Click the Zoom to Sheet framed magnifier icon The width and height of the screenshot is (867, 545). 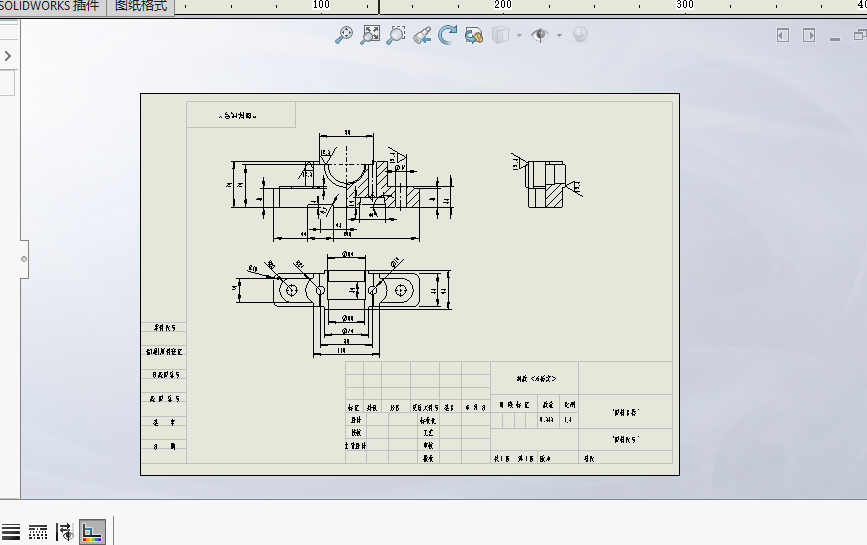tap(370, 35)
